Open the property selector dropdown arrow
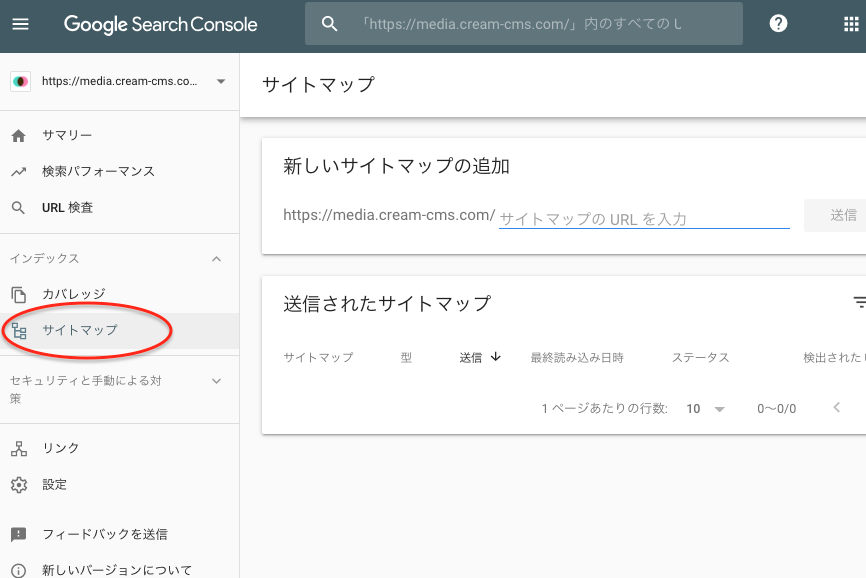 pos(221,82)
